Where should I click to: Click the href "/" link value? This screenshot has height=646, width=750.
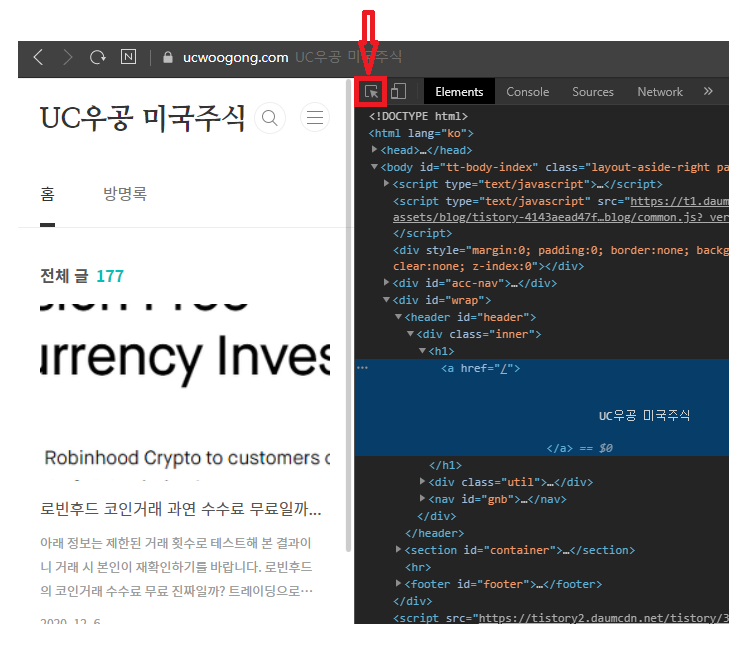coord(503,369)
